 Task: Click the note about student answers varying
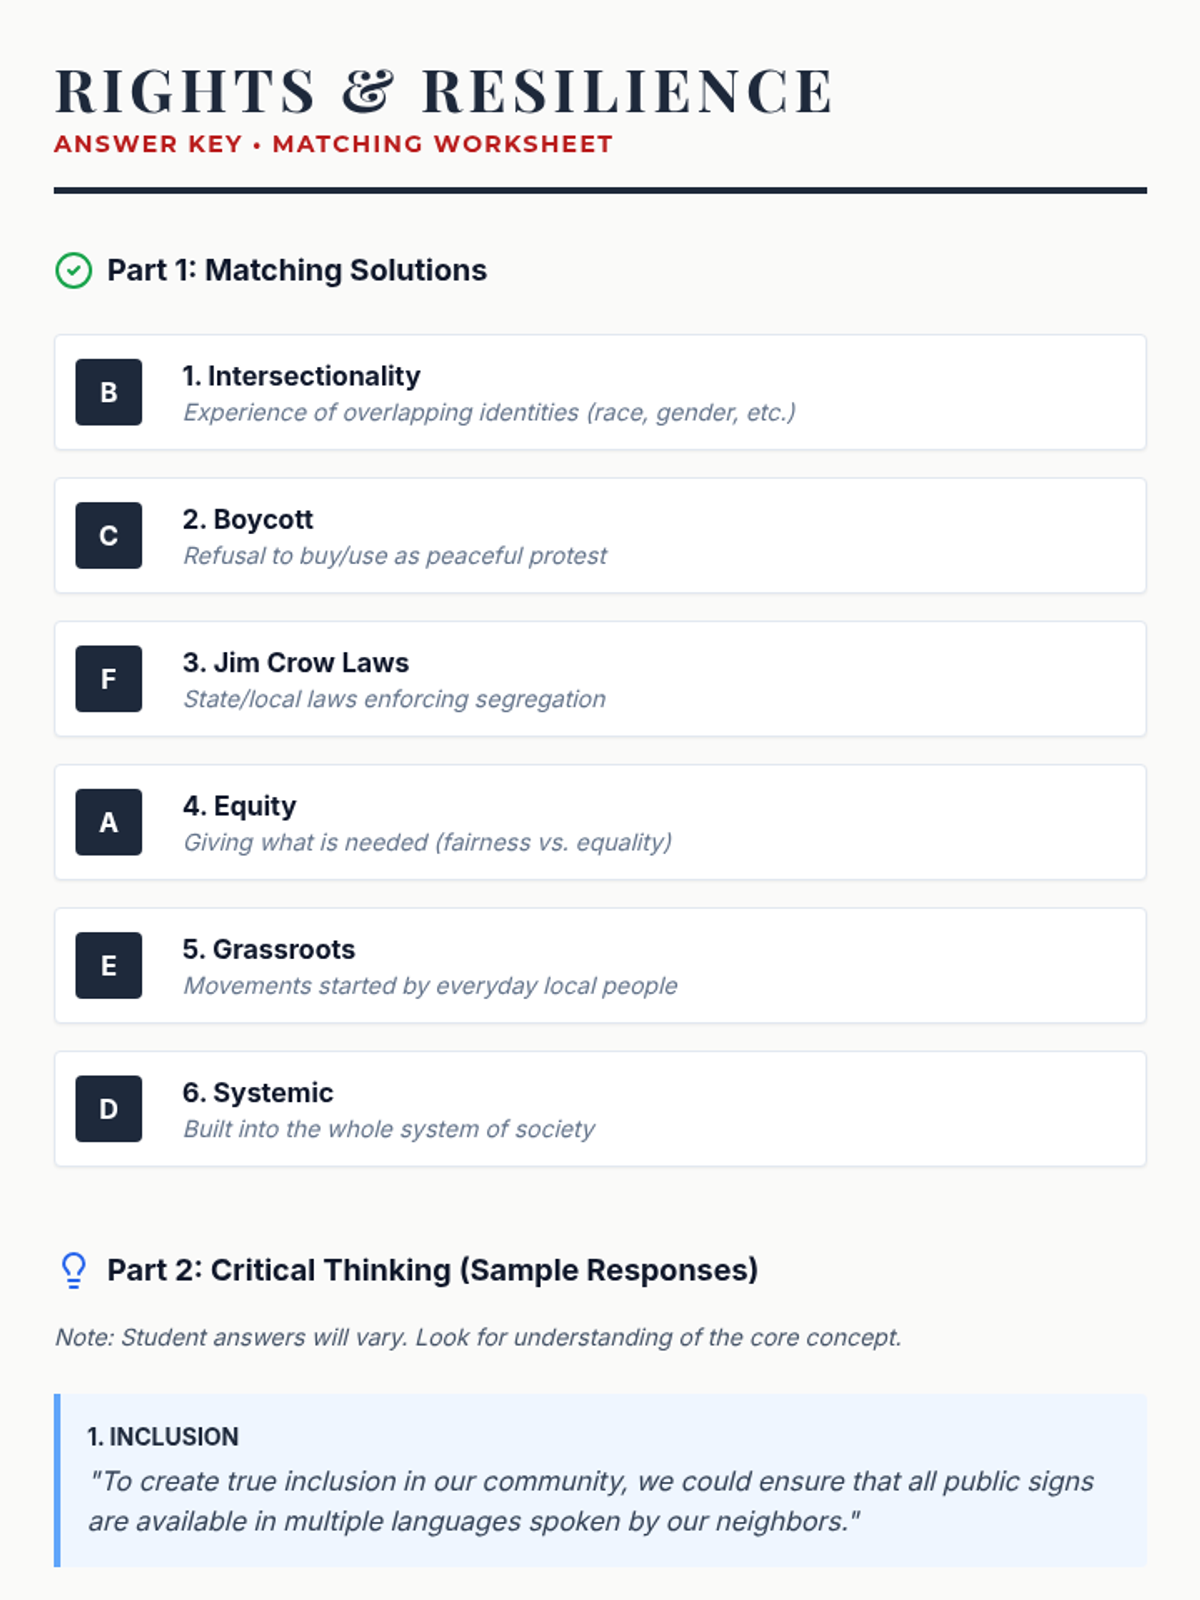[x=478, y=1338]
